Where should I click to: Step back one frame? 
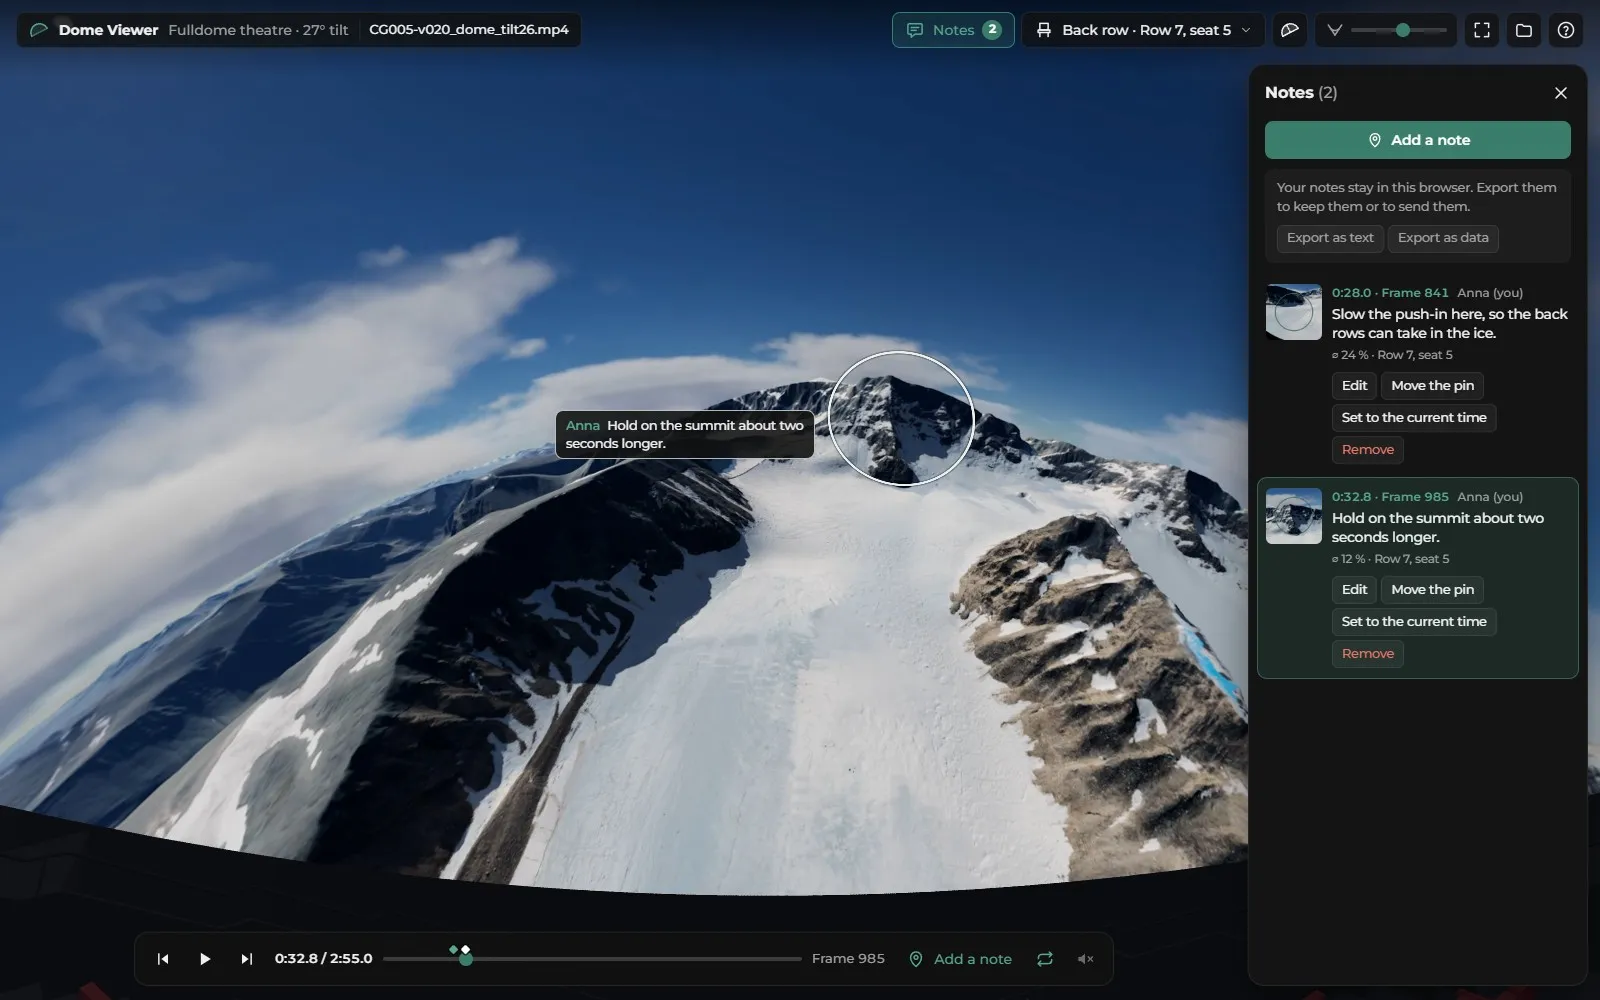click(163, 959)
